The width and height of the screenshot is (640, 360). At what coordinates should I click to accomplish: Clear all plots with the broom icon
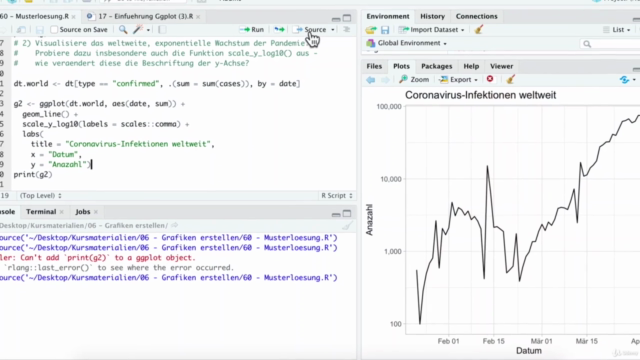(x=510, y=79)
